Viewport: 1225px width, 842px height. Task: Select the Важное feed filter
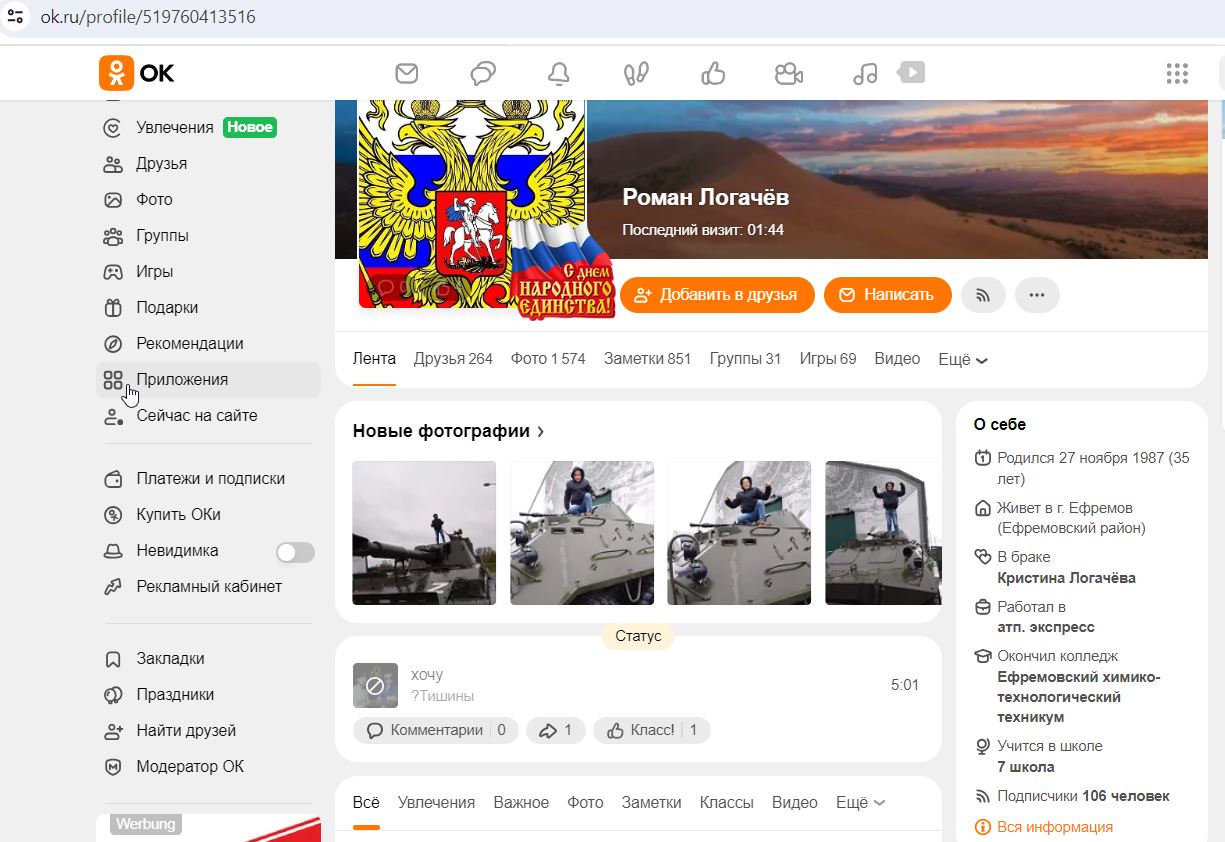coord(521,802)
